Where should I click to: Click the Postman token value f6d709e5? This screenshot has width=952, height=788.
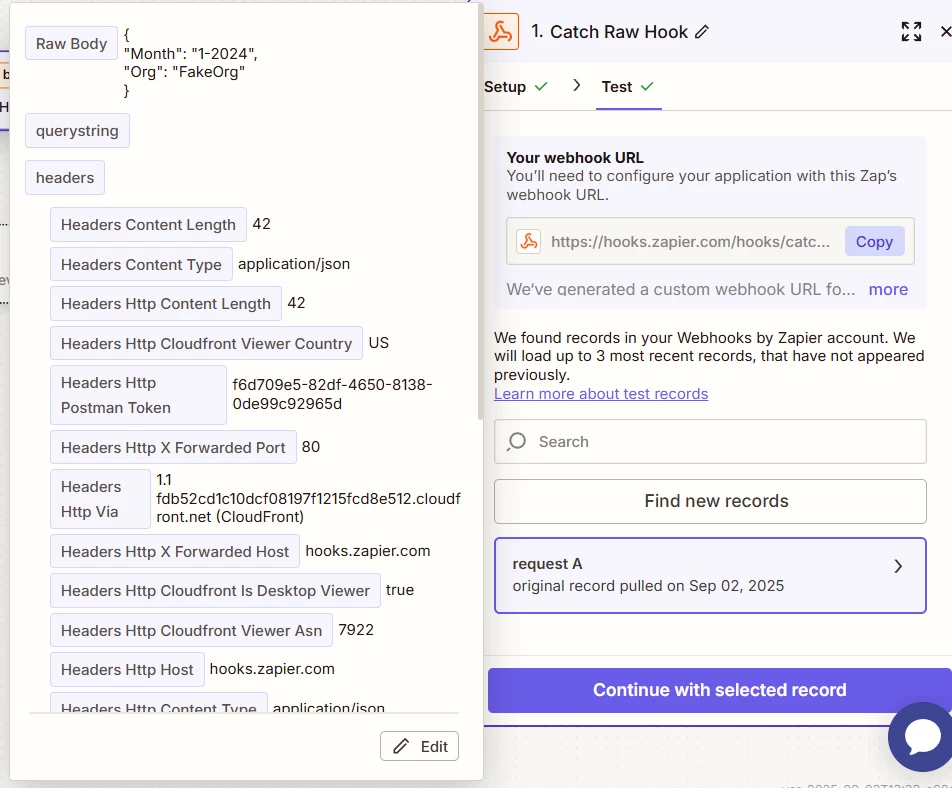[332, 395]
